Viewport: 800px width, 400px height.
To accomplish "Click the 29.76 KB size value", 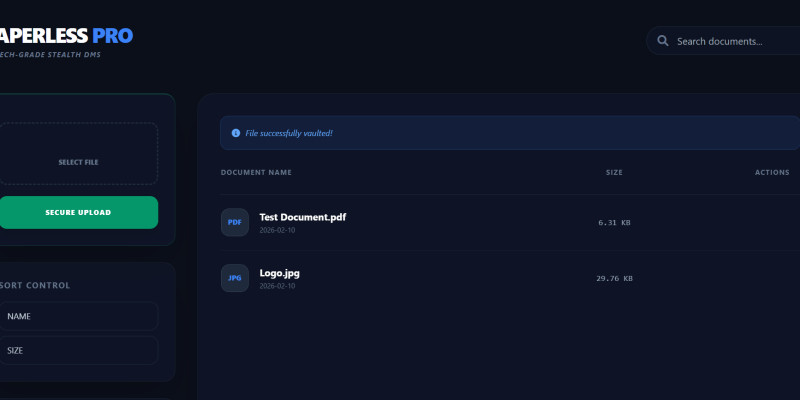I will pyautogui.click(x=614, y=279).
